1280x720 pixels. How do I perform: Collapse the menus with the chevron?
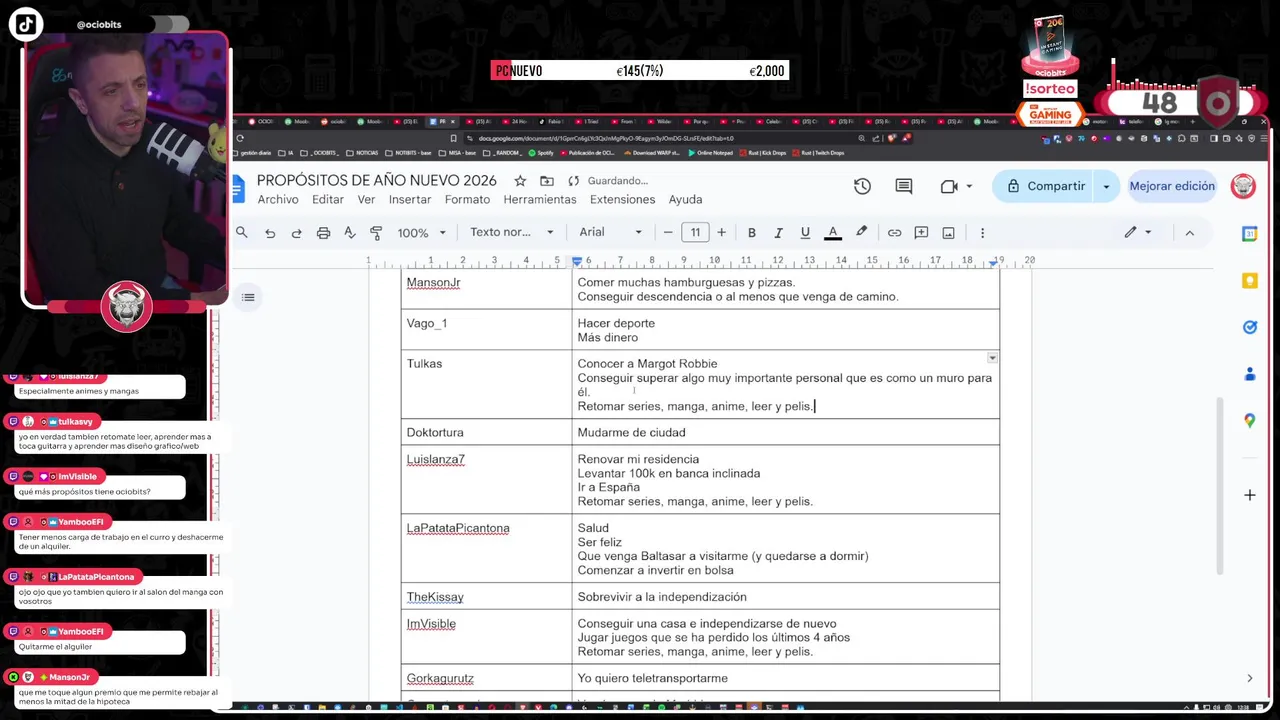pyautogui.click(x=1189, y=232)
